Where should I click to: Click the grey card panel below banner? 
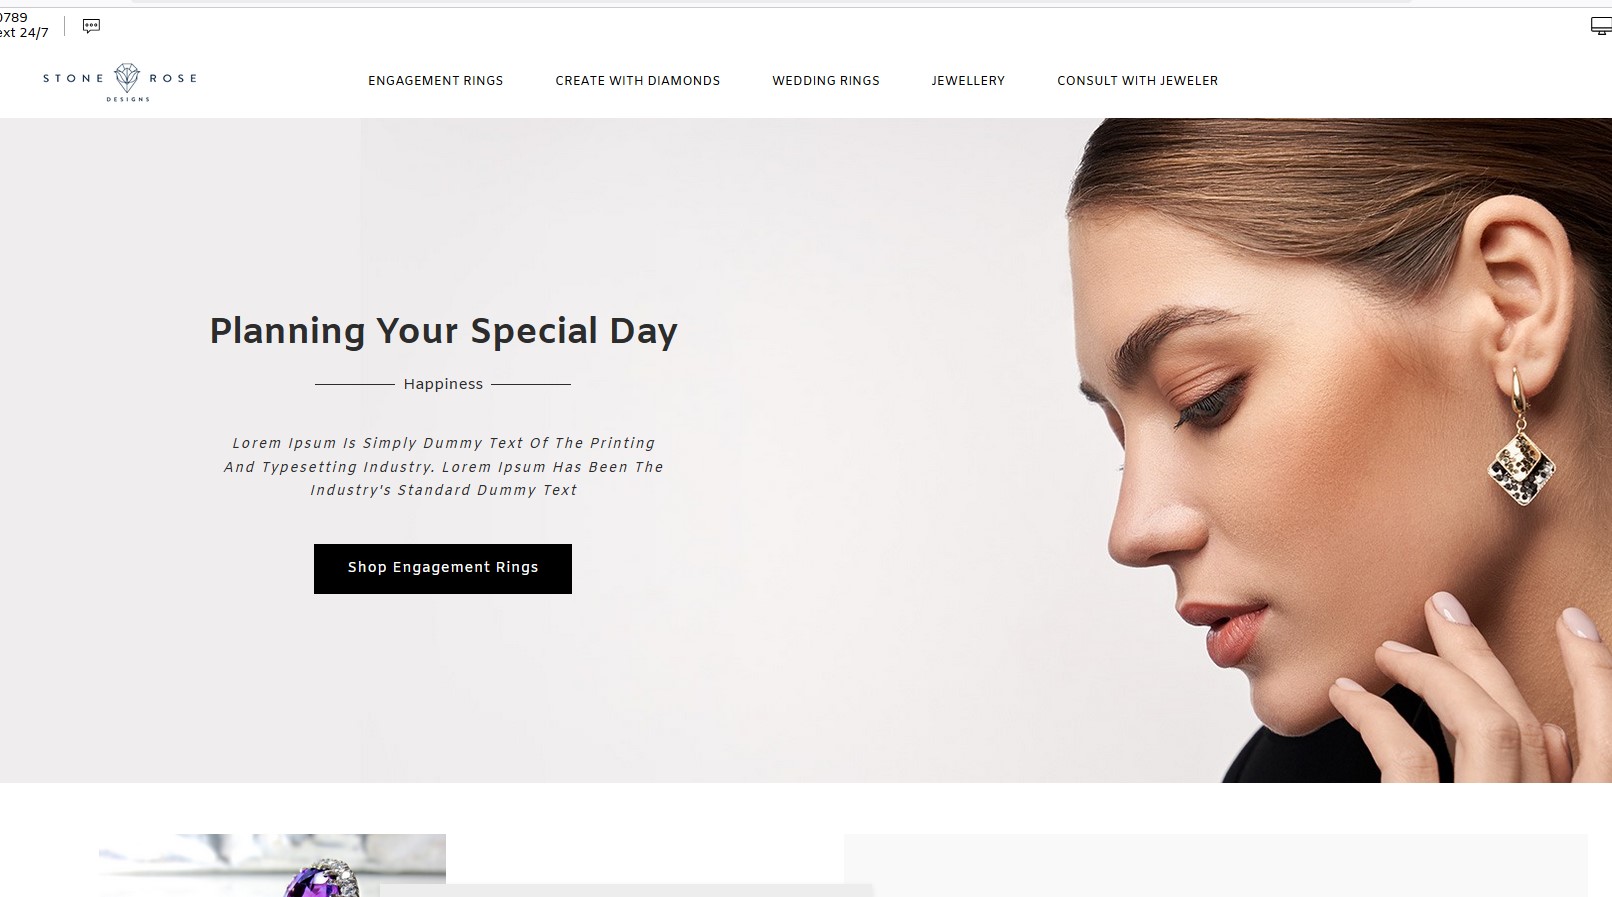pos(1215,865)
